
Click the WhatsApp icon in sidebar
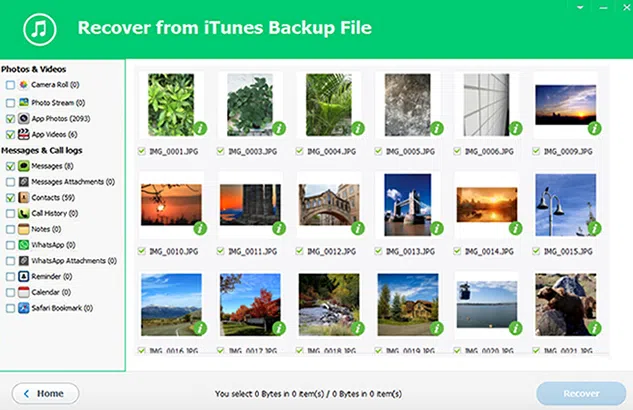[x=22, y=244]
